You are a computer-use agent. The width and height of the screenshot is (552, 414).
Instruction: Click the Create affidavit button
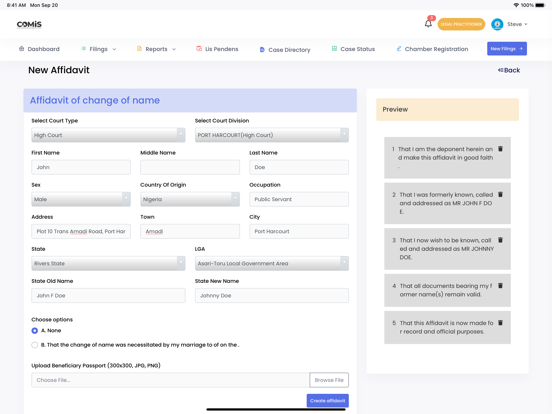pyautogui.click(x=328, y=401)
